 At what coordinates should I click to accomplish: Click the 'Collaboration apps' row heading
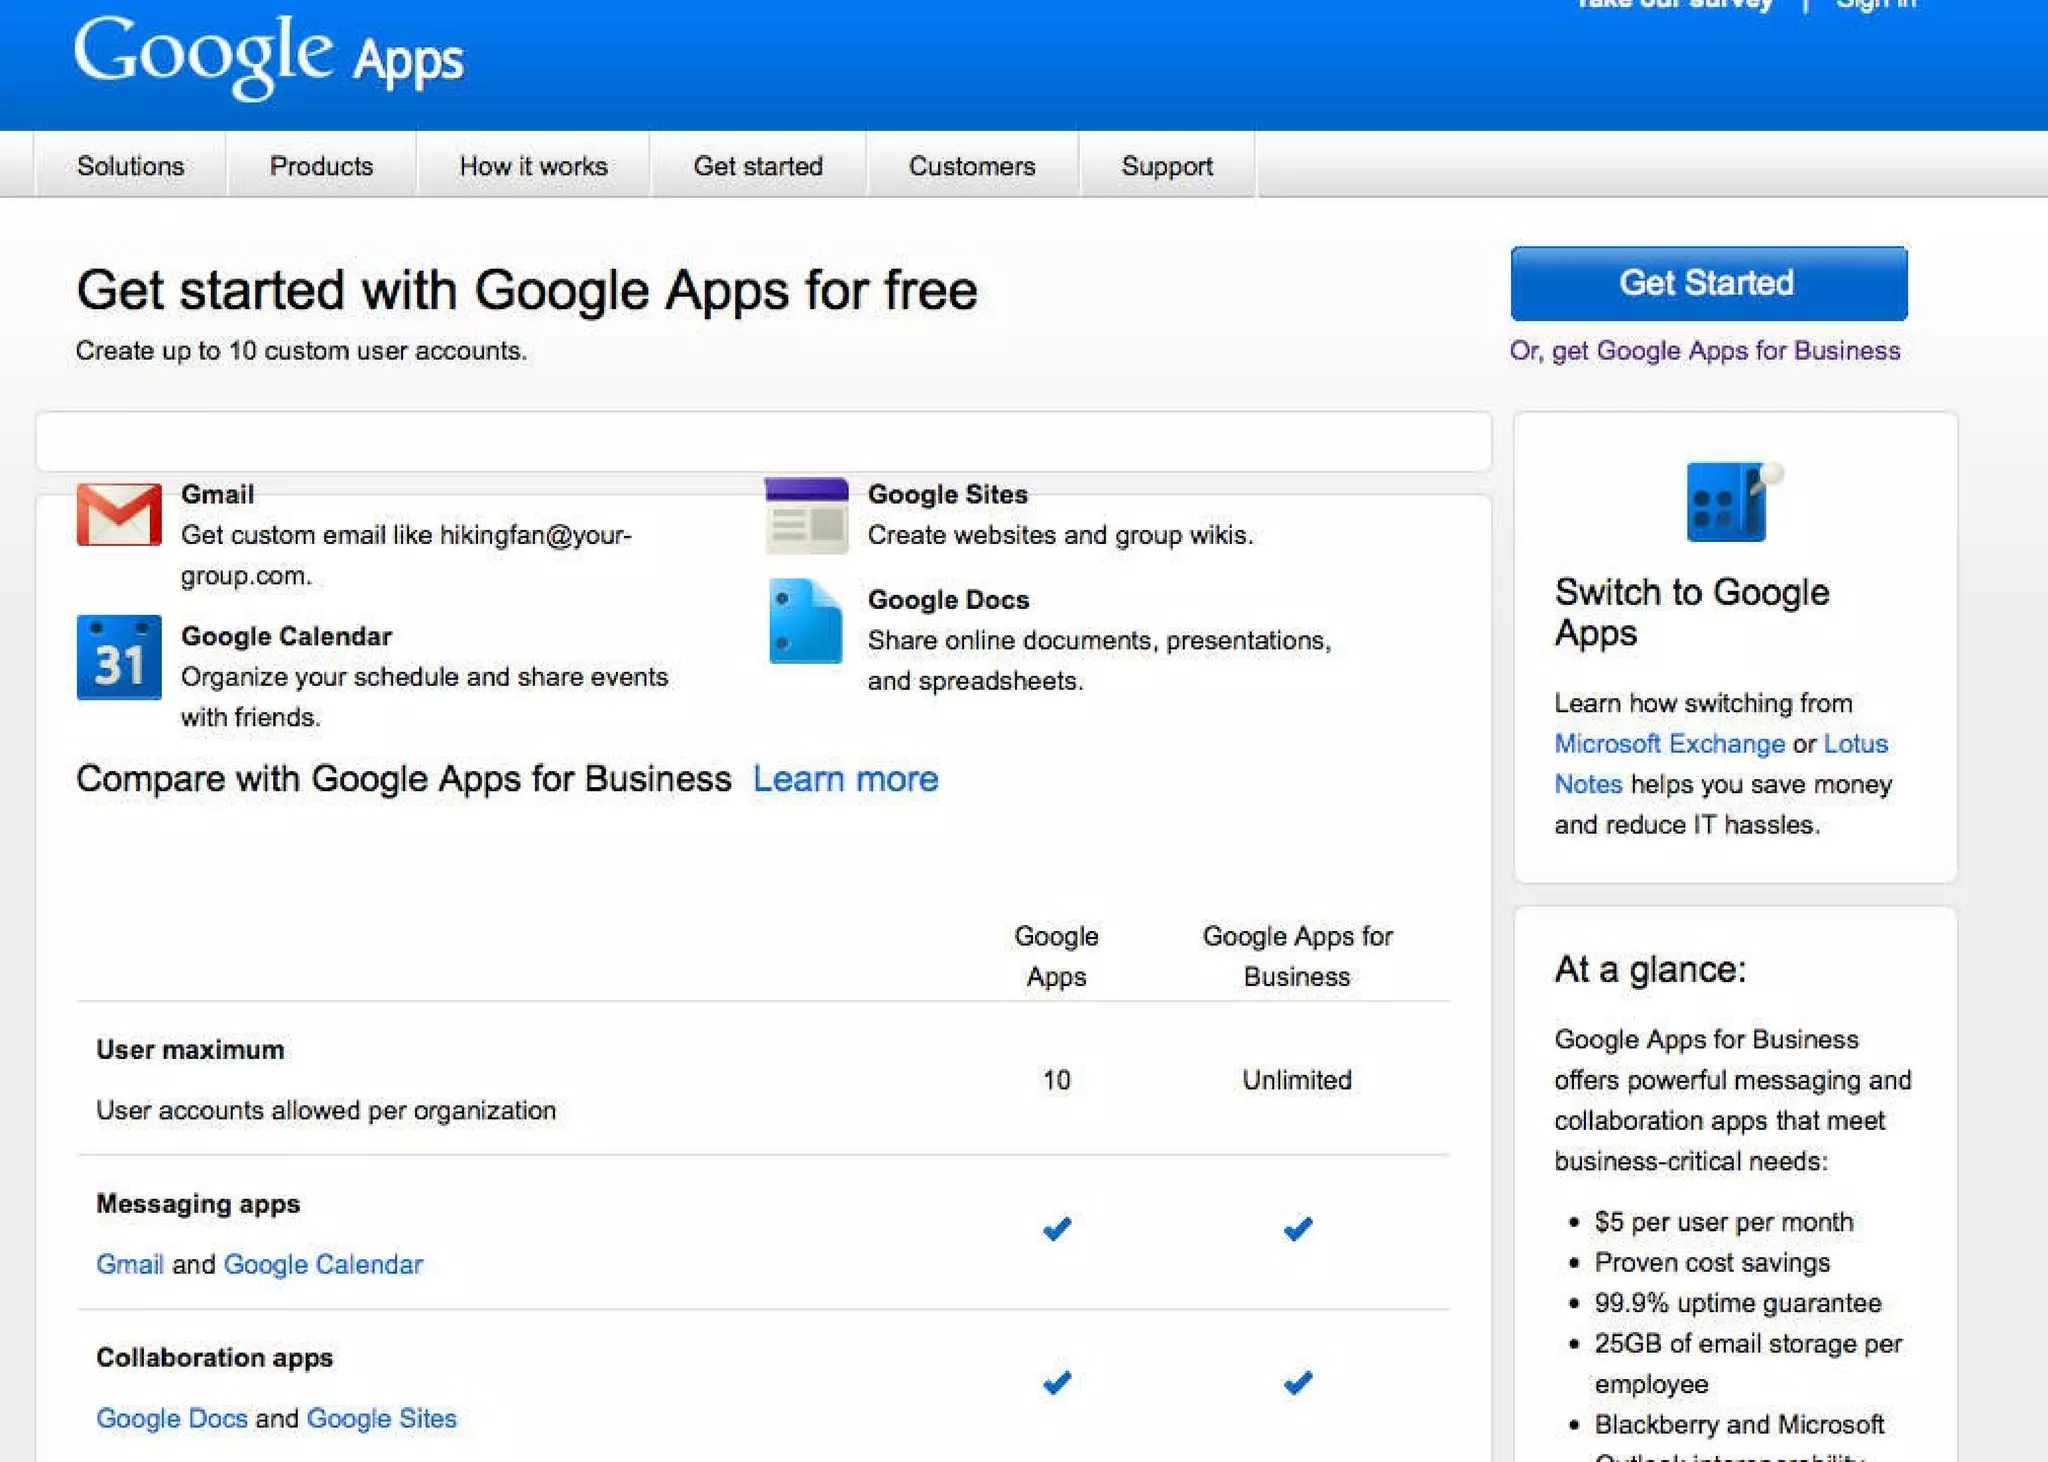pyautogui.click(x=214, y=1358)
